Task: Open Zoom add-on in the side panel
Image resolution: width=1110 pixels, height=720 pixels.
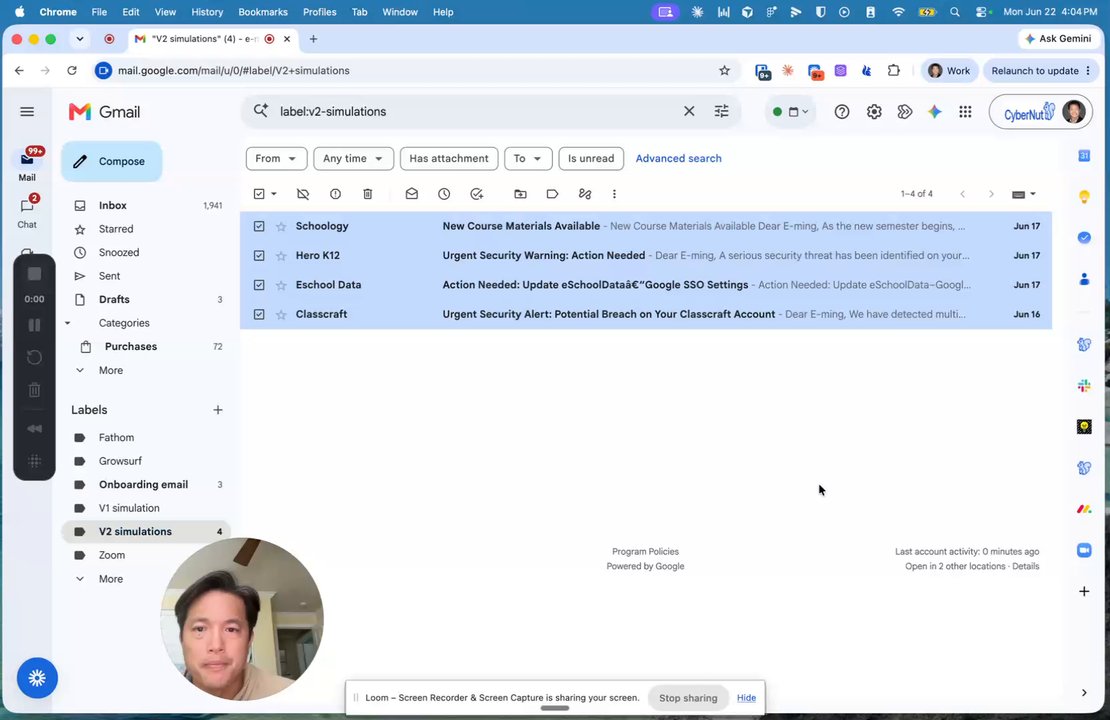Action: tap(1084, 550)
